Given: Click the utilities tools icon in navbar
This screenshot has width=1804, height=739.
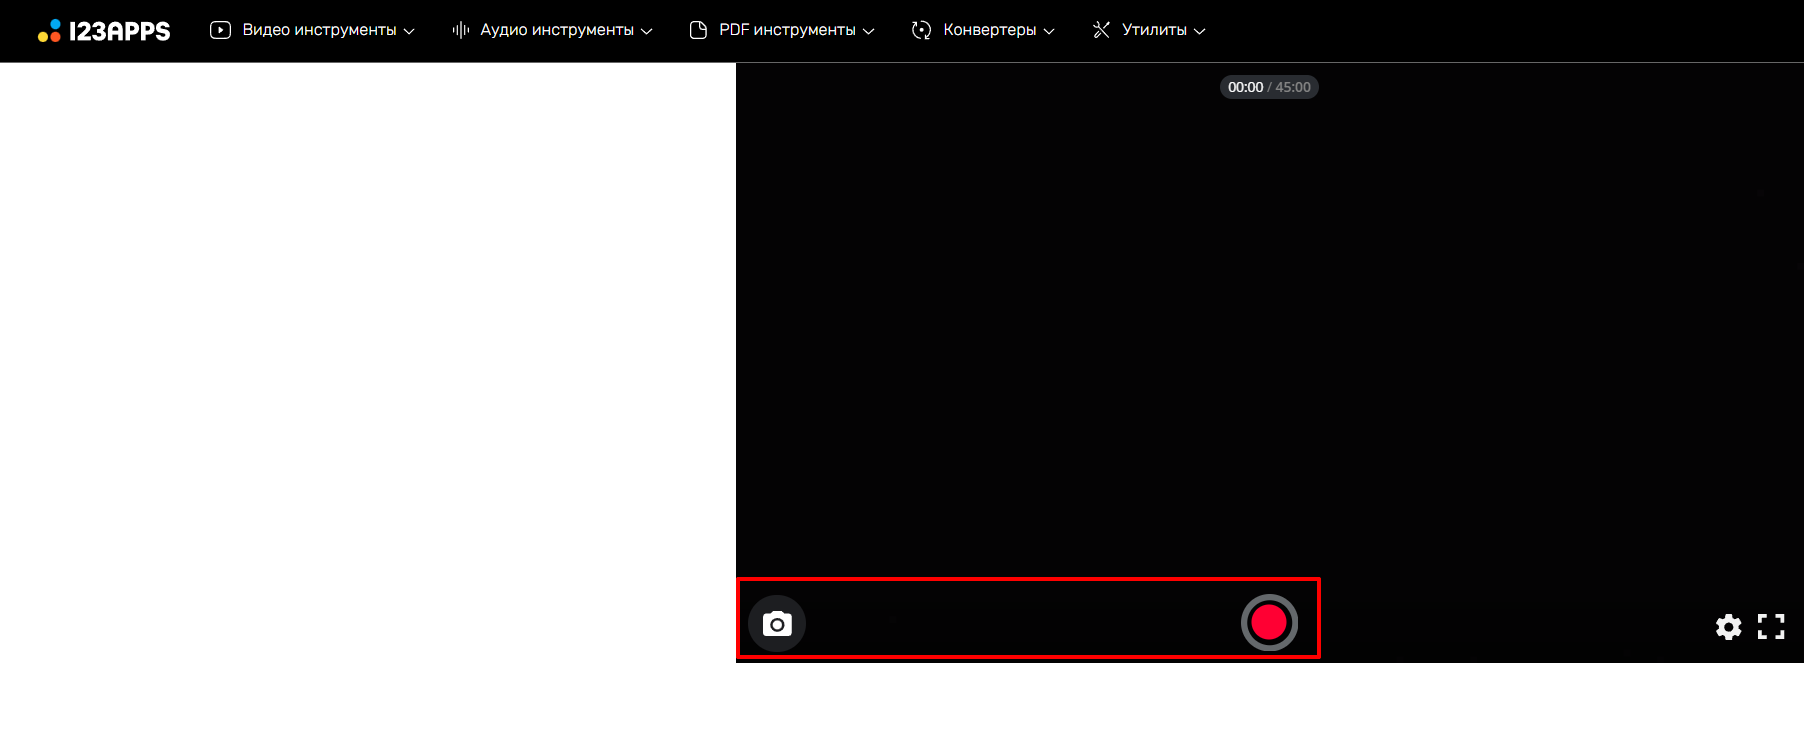Looking at the screenshot, I should coord(1102,30).
